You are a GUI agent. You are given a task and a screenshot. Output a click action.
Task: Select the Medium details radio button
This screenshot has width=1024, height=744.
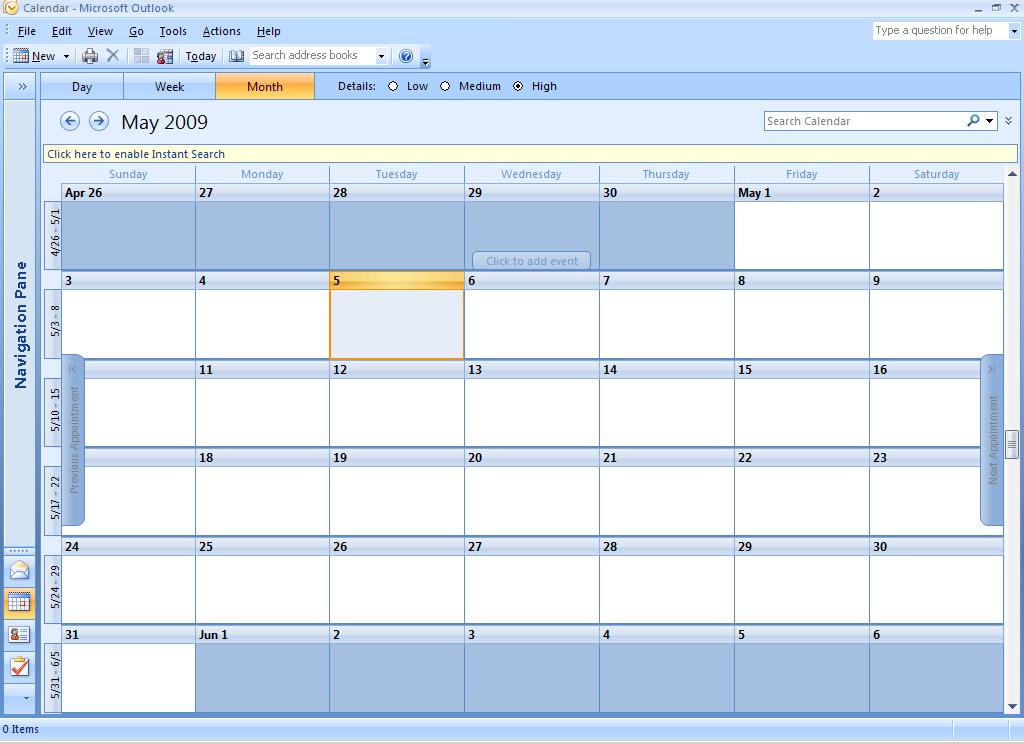(x=445, y=86)
